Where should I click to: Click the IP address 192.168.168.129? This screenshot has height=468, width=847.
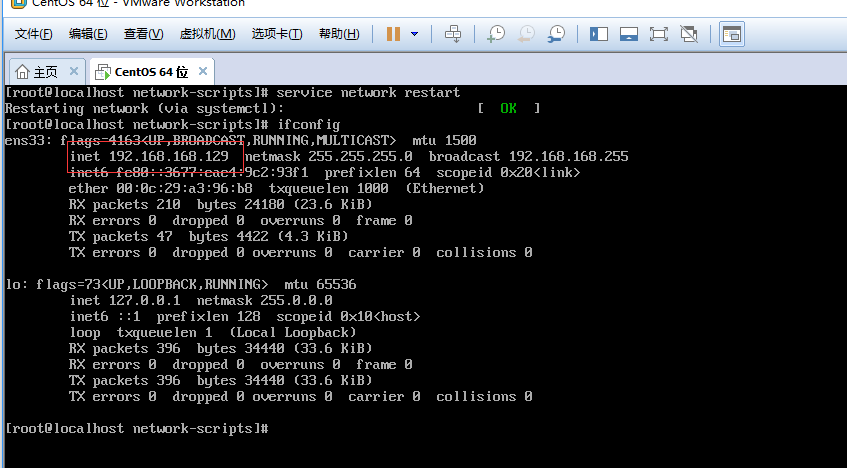tap(169, 156)
